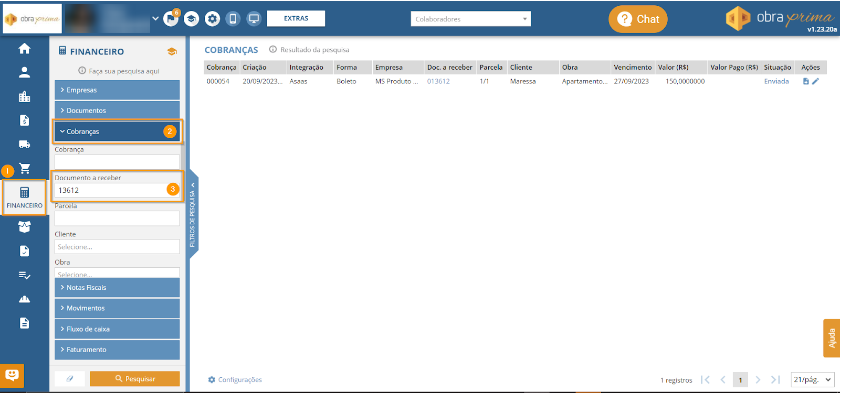The height and width of the screenshot is (394, 841).
Task: Click the pencil edit icon for cobrança 000054
Action: click(816, 81)
